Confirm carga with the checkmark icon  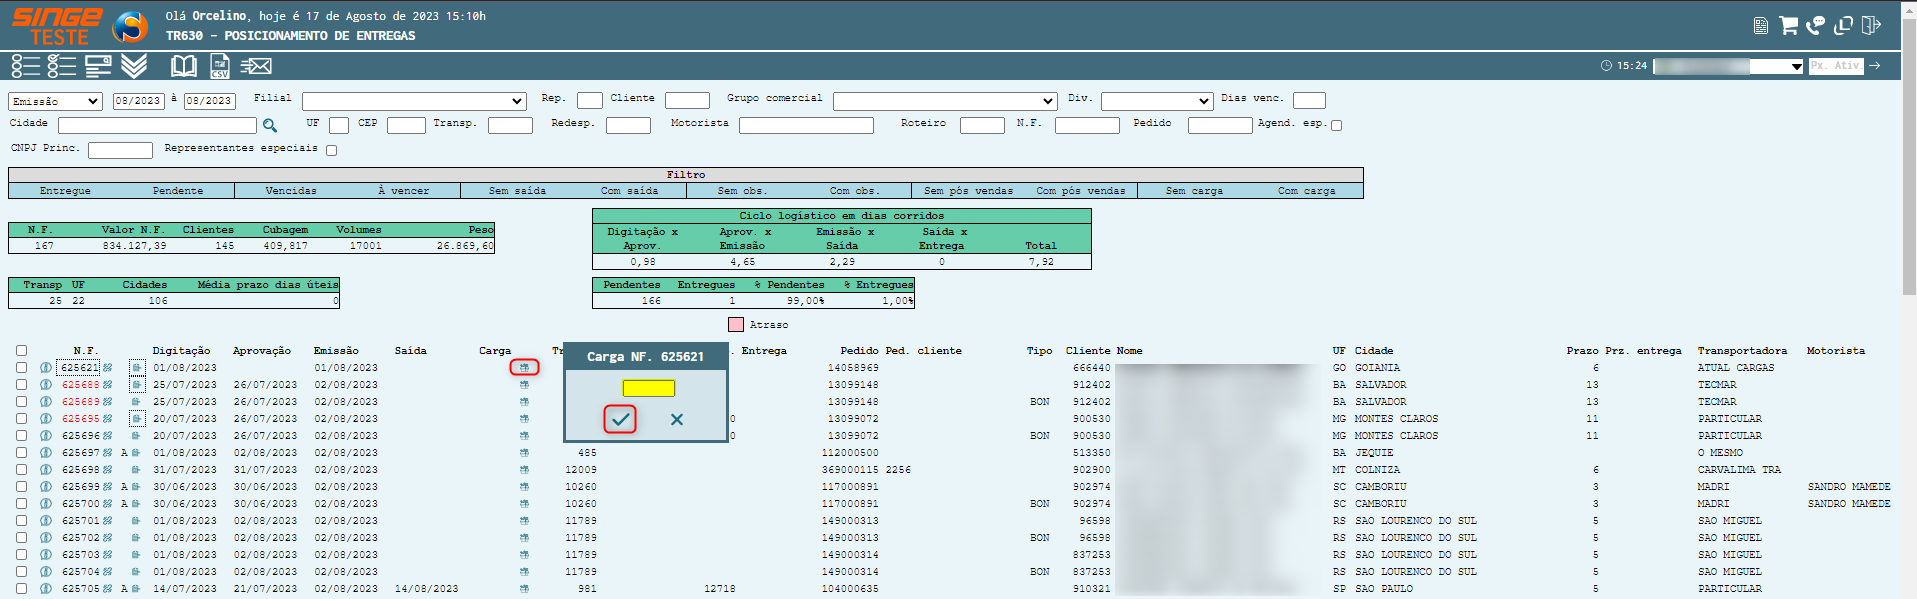[620, 419]
